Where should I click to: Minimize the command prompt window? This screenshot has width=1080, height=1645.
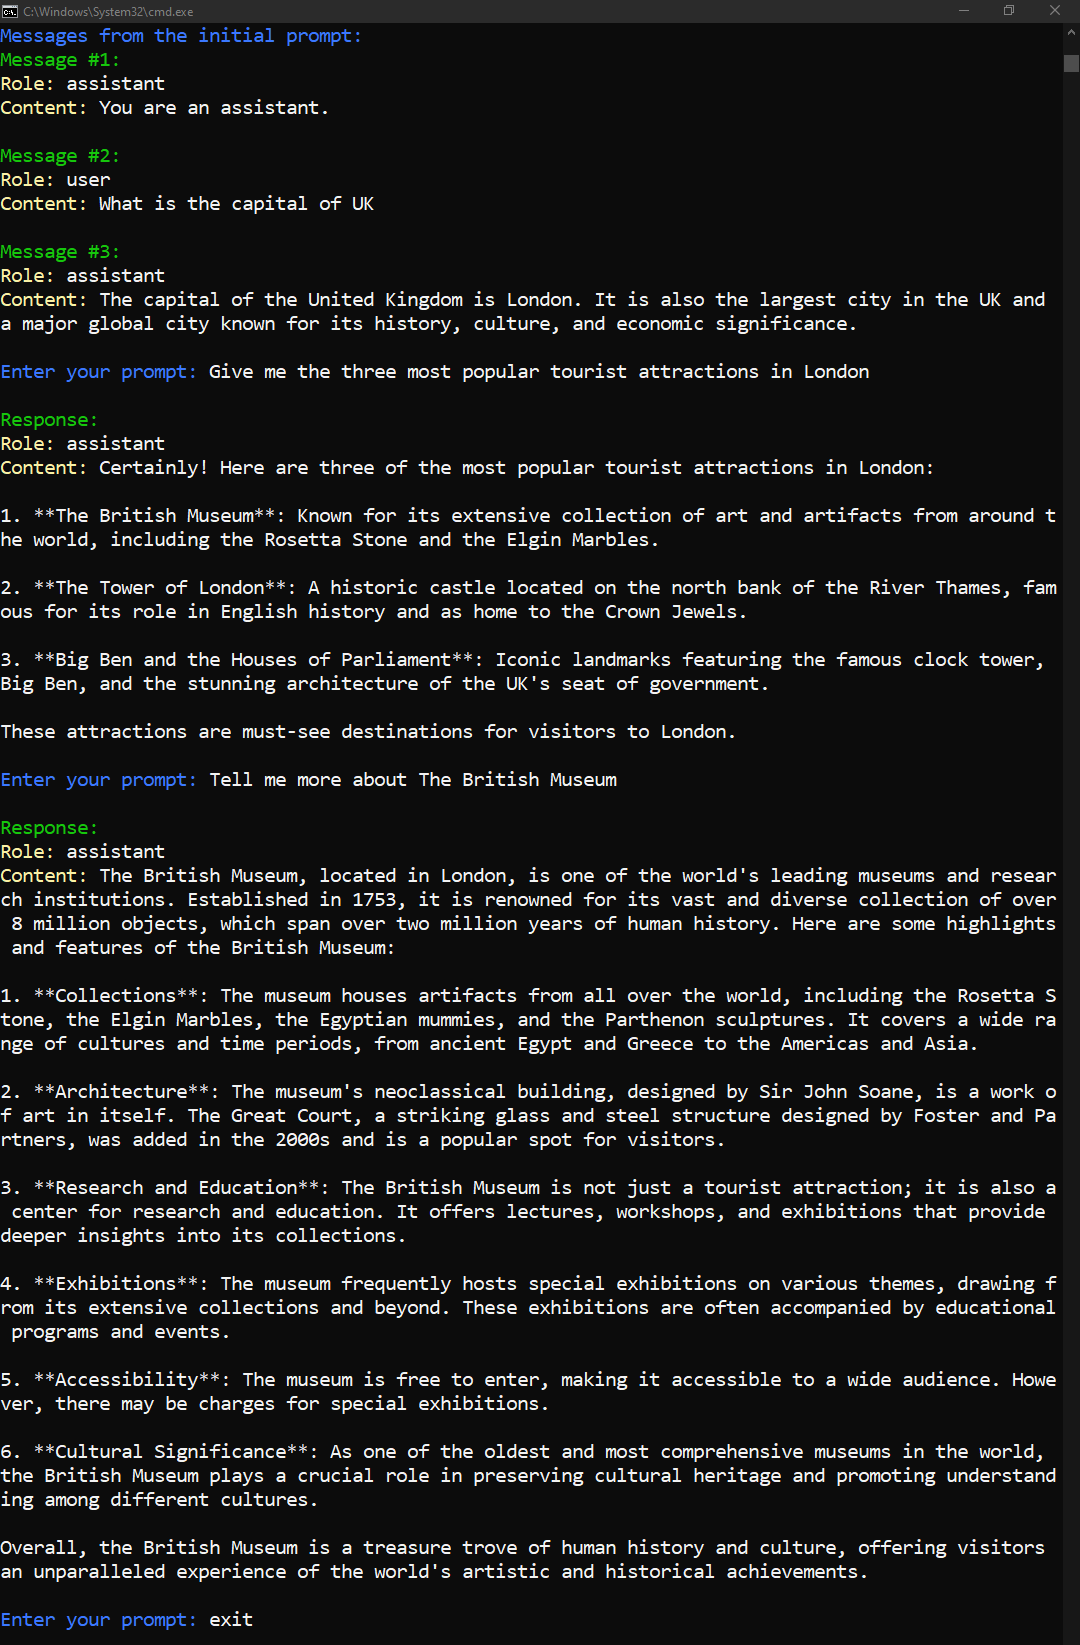(964, 11)
